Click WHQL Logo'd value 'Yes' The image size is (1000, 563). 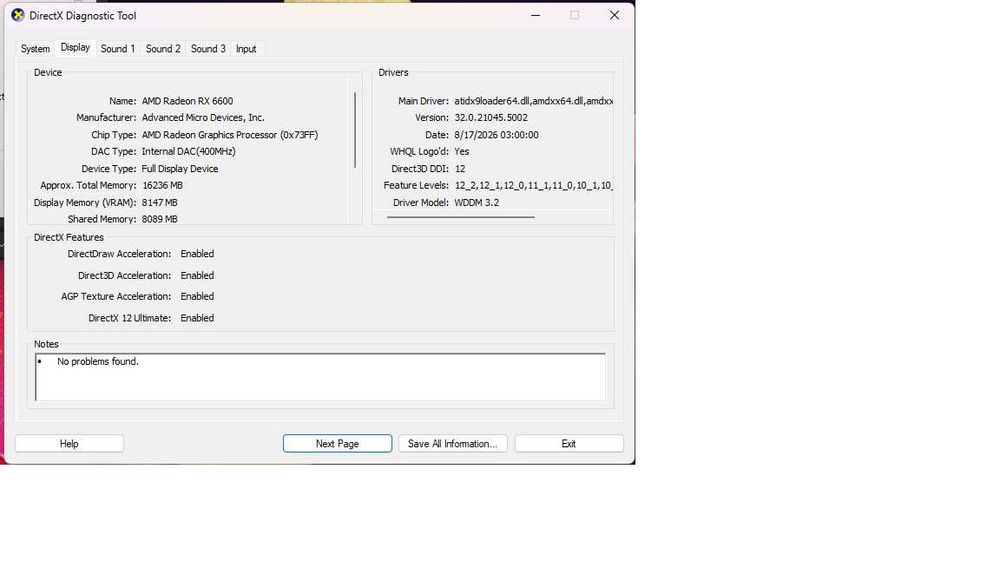pos(462,152)
